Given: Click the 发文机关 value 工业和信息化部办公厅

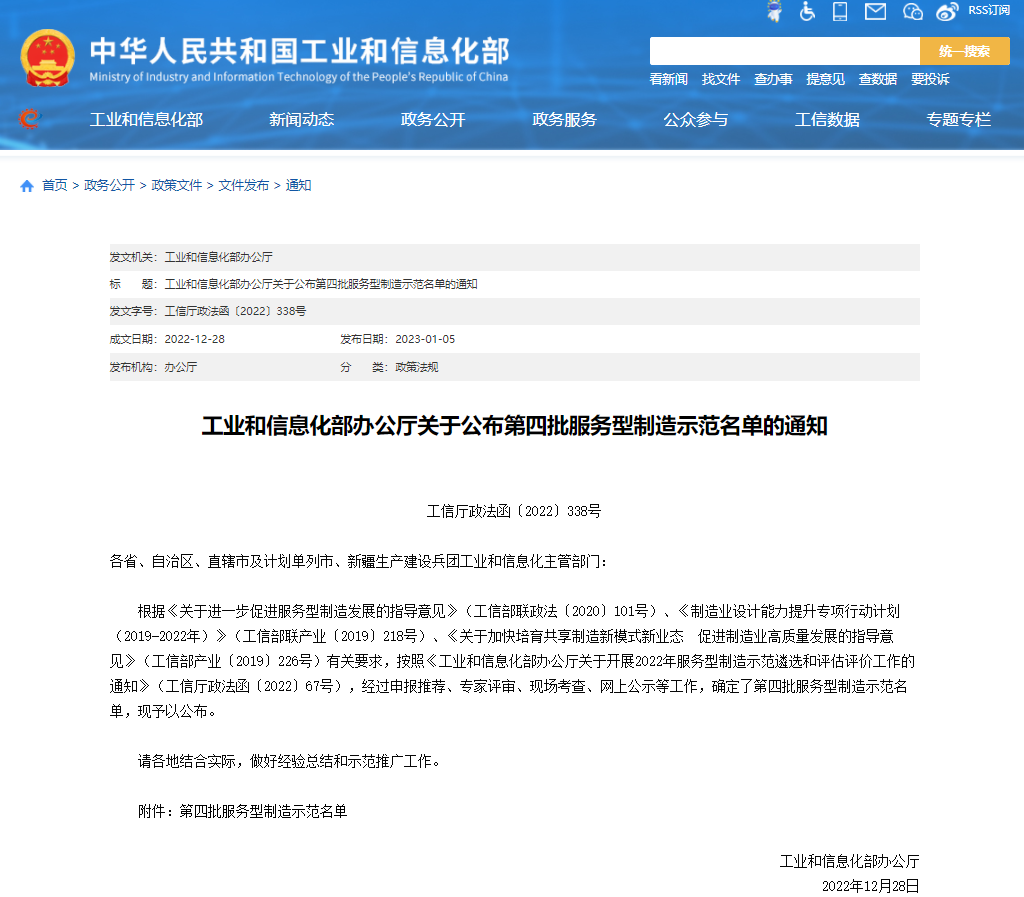Looking at the screenshot, I should pyautogui.click(x=219, y=257).
